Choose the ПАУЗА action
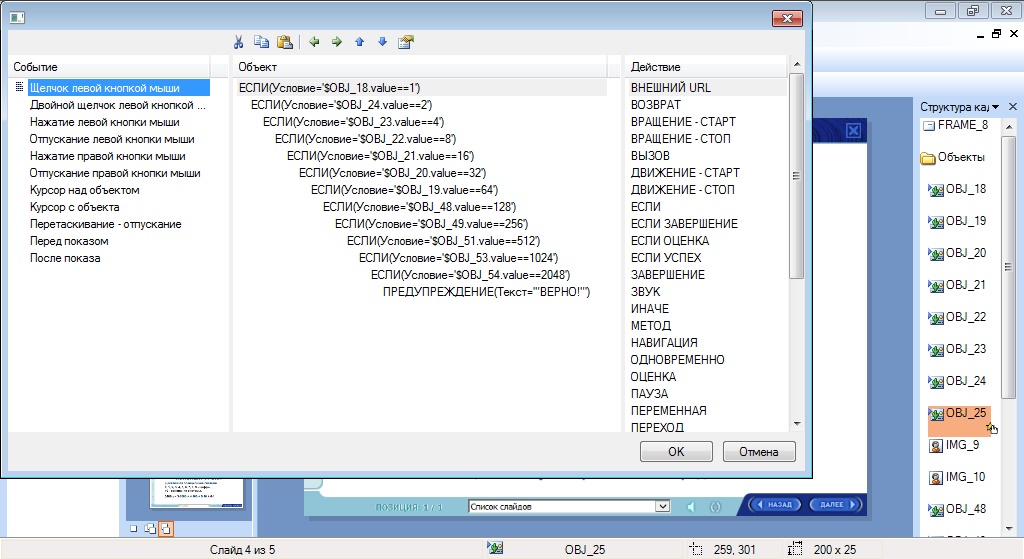Viewport: 1024px width, 559px height. pyautogui.click(x=649, y=393)
